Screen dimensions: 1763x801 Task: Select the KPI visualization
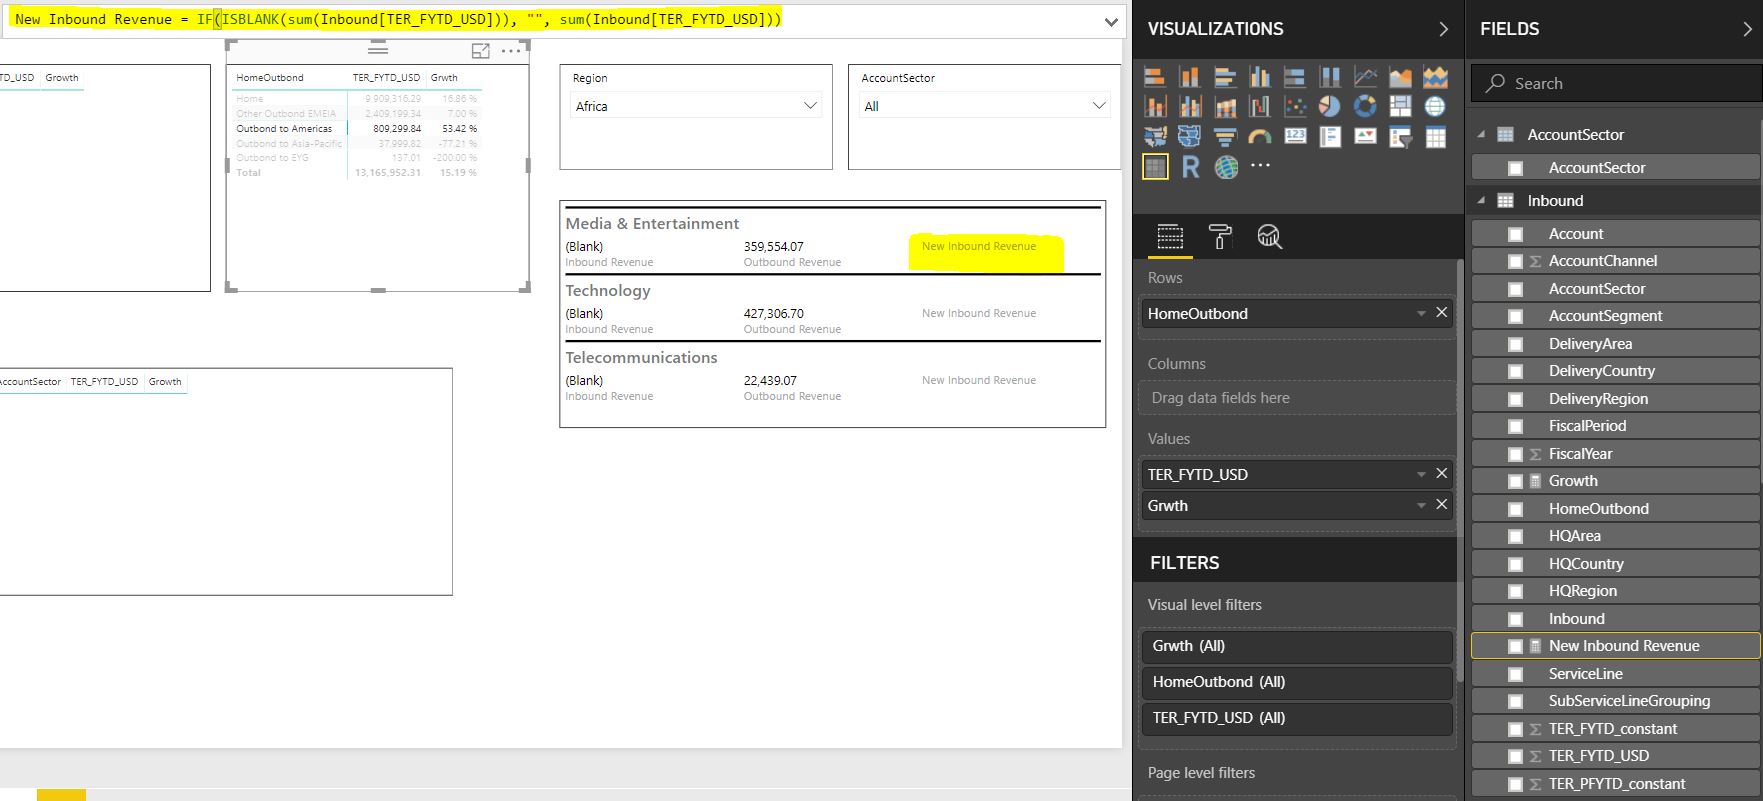1365,136
